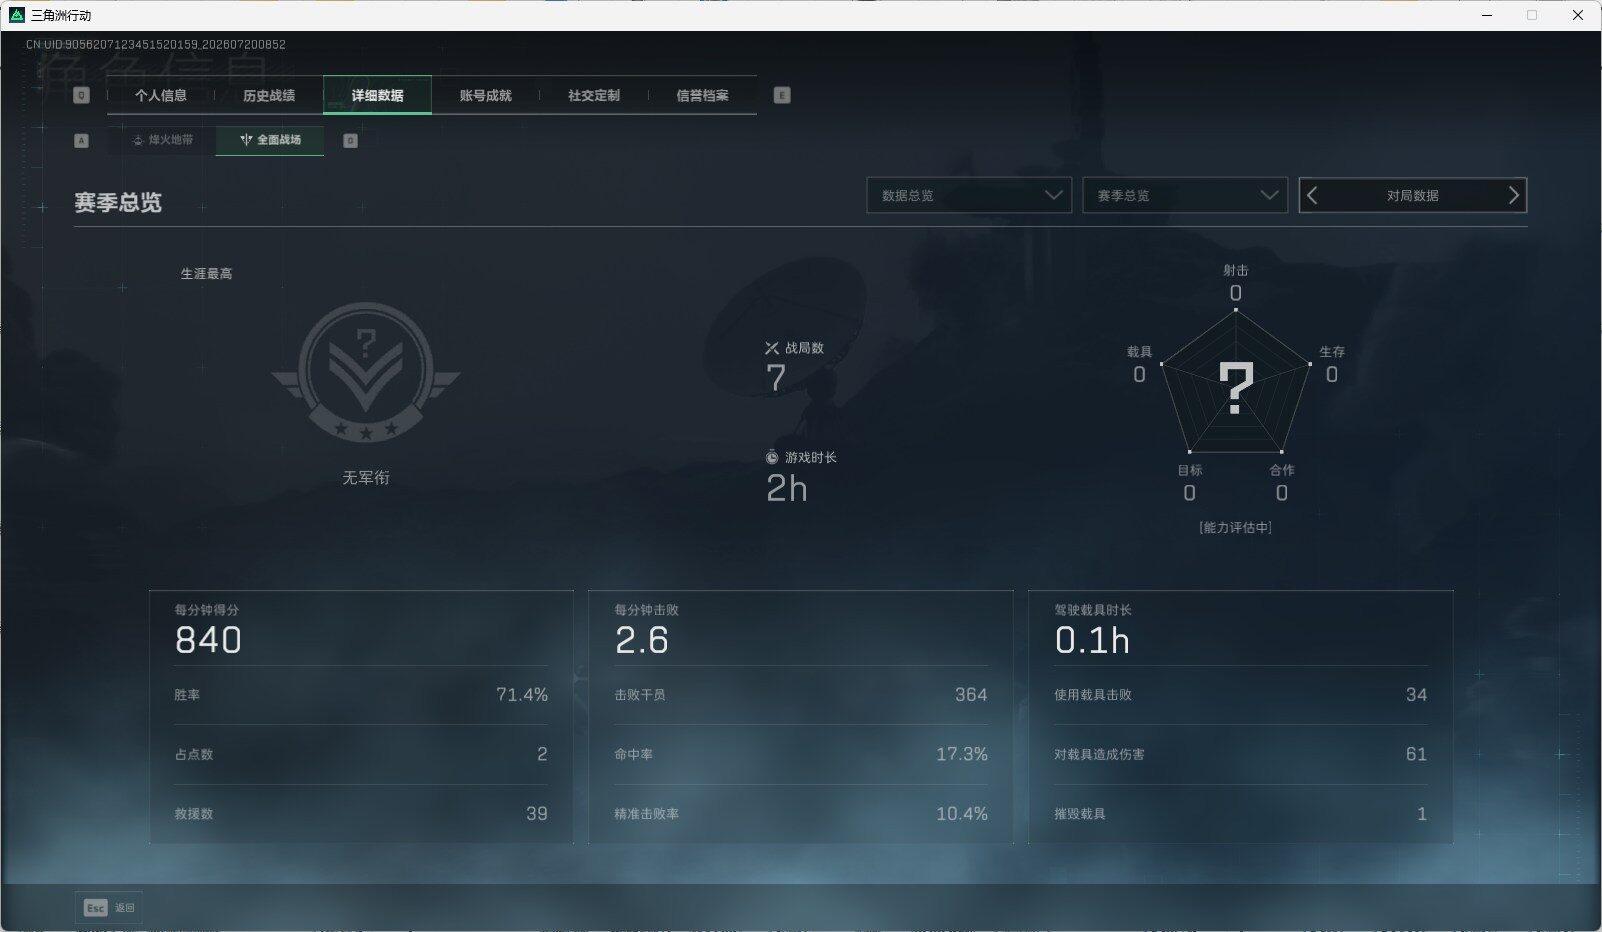Click the Esc 返回 button
This screenshot has height=932, width=1602.
[x=108, y=908]
